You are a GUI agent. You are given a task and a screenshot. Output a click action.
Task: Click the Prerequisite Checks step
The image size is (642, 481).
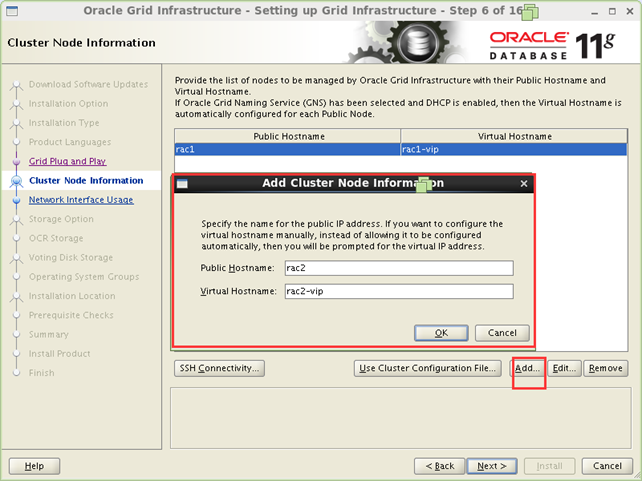click(x=71, y=315)
